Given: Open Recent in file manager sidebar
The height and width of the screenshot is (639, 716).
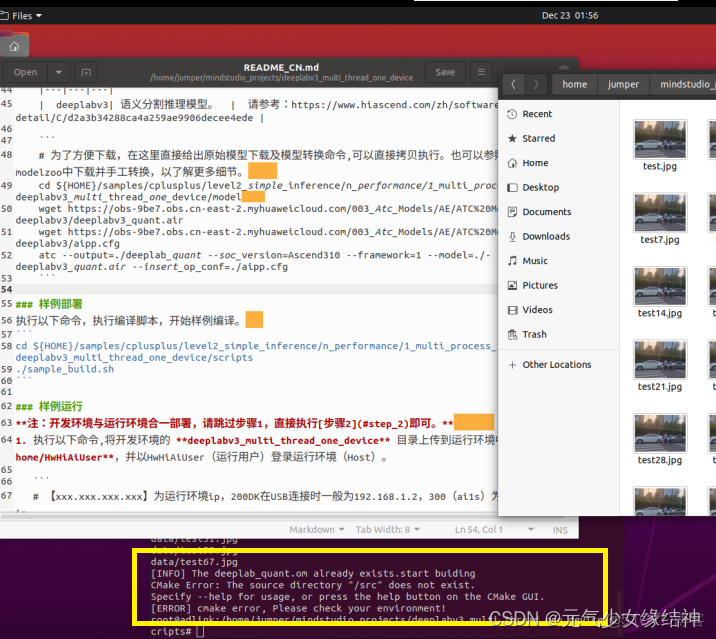Looking at the screenshot, I should 559,114.
